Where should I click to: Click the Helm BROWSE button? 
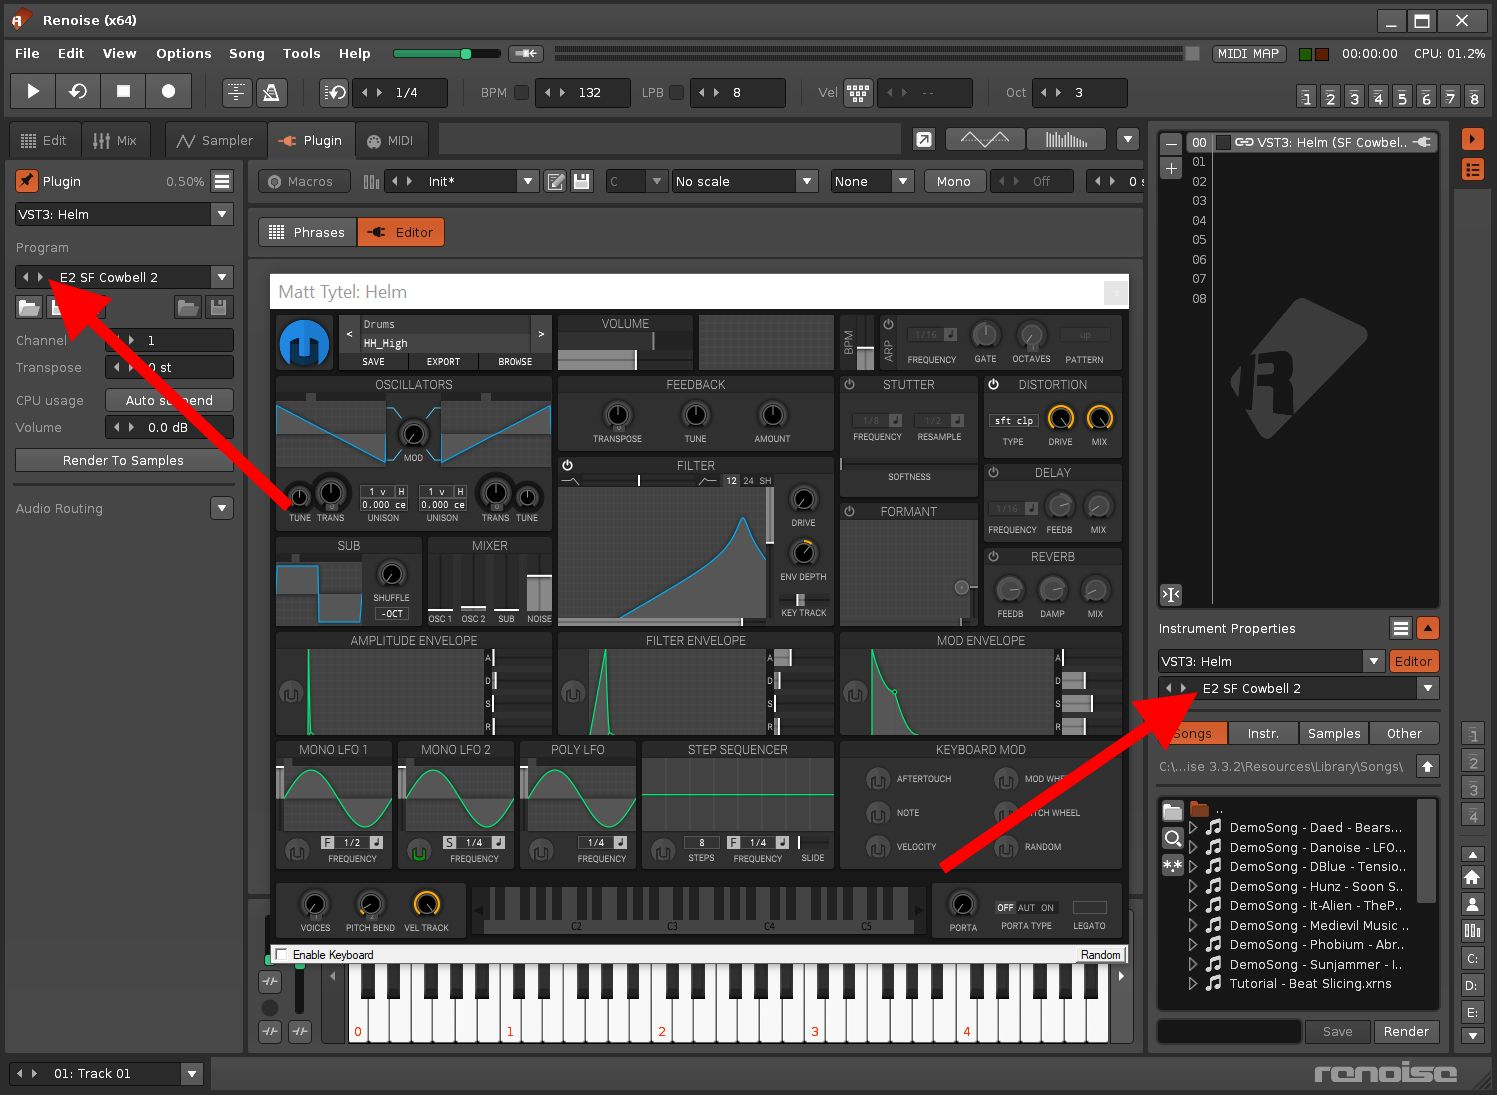[x=515, y=361]
